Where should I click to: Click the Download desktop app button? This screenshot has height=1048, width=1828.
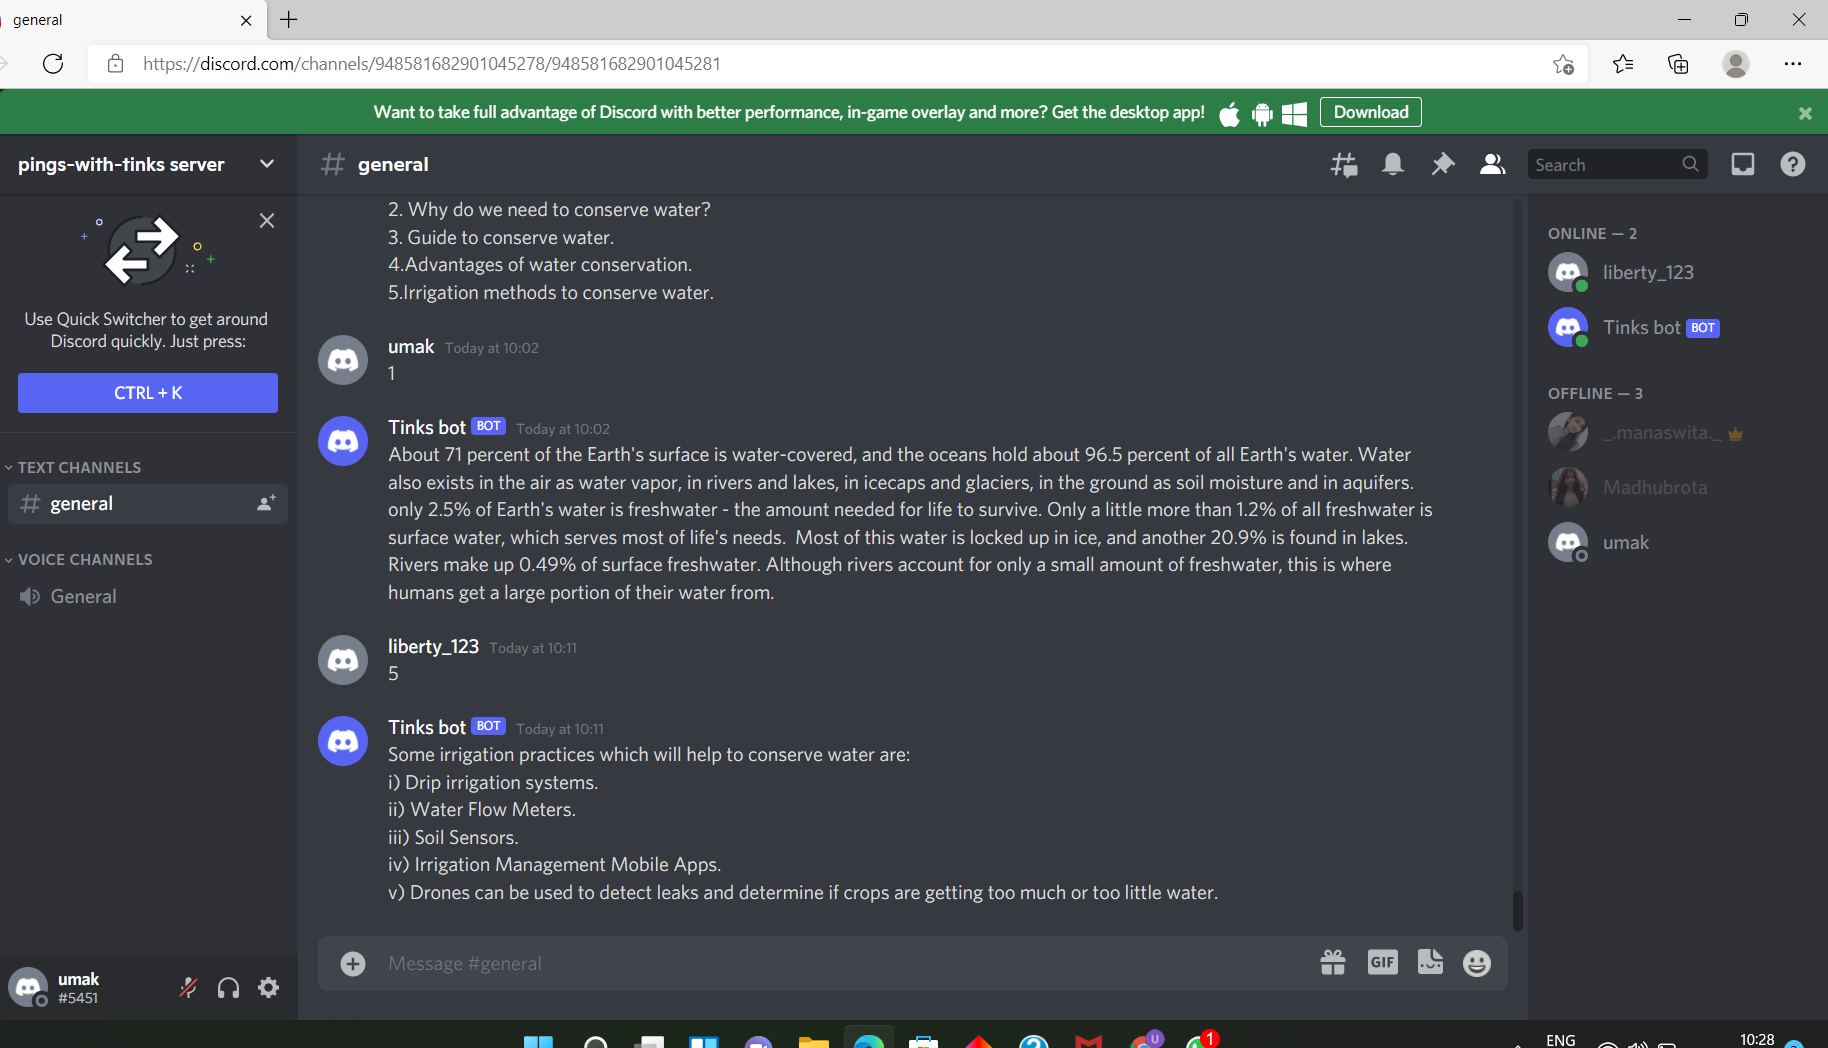click(x=1370, y=112)
